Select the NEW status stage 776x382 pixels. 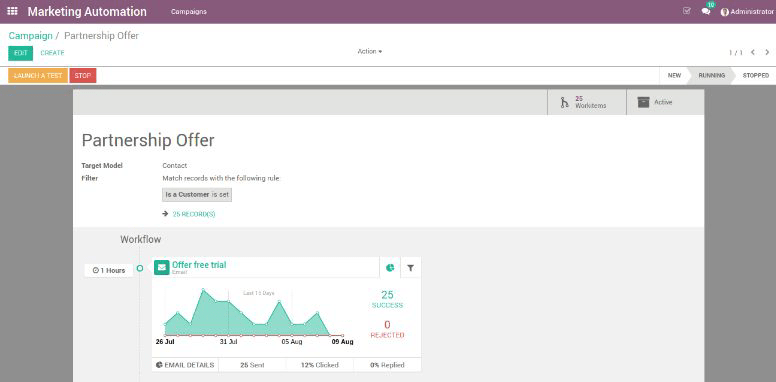(674, 76)
